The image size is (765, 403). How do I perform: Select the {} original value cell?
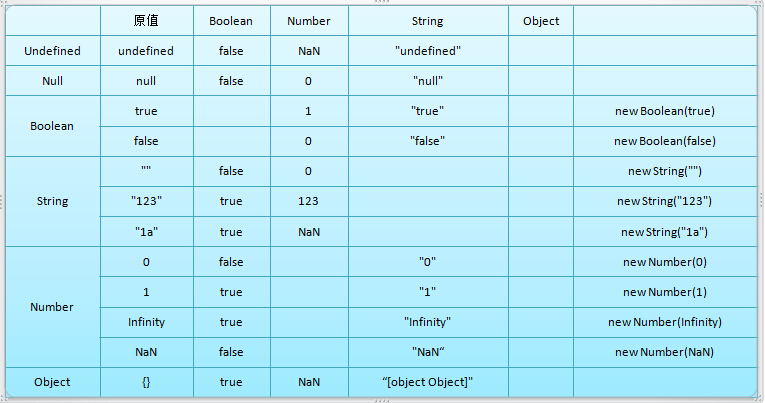tap(146, 382)
